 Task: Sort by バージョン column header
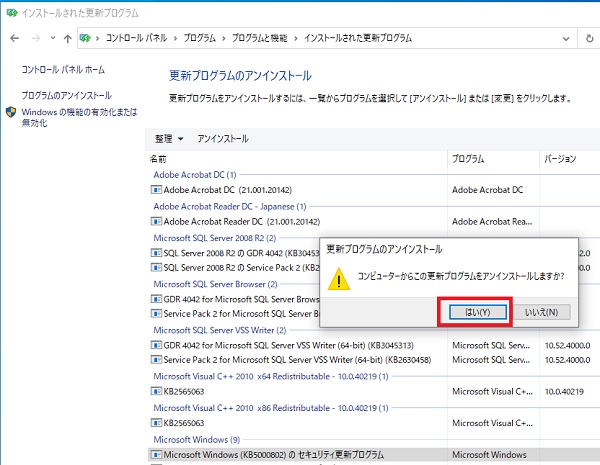560,159
